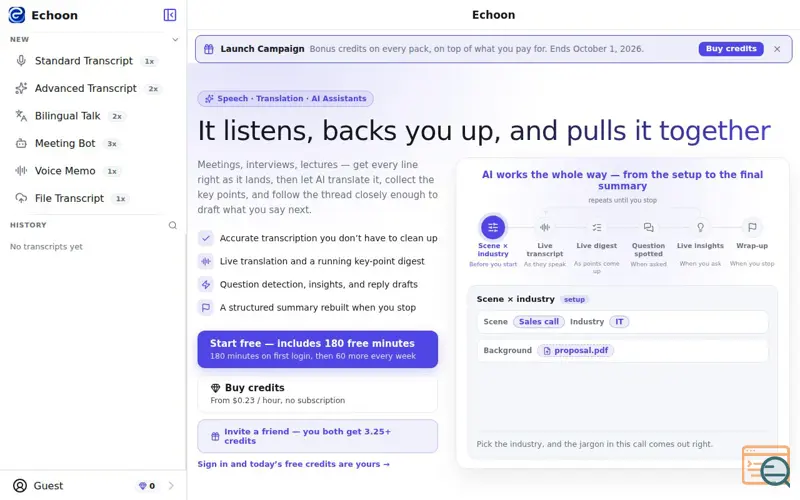
Task: Click the diamond credits balance badge
Action: tap(147, 486)
